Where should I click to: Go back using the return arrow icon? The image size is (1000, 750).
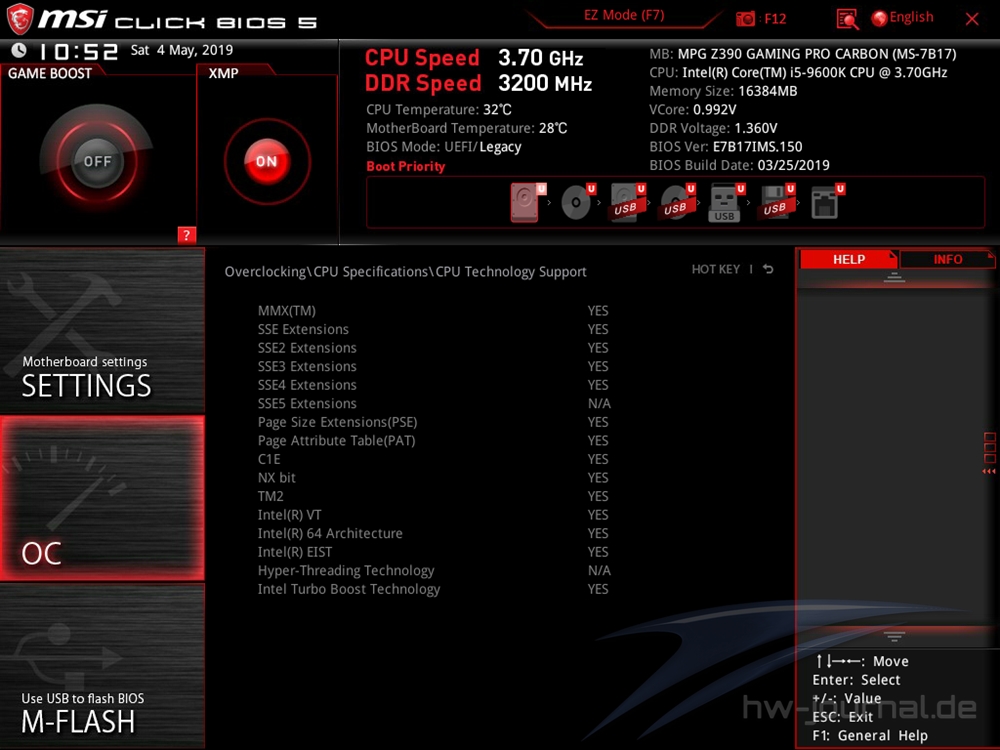[768, 269]
